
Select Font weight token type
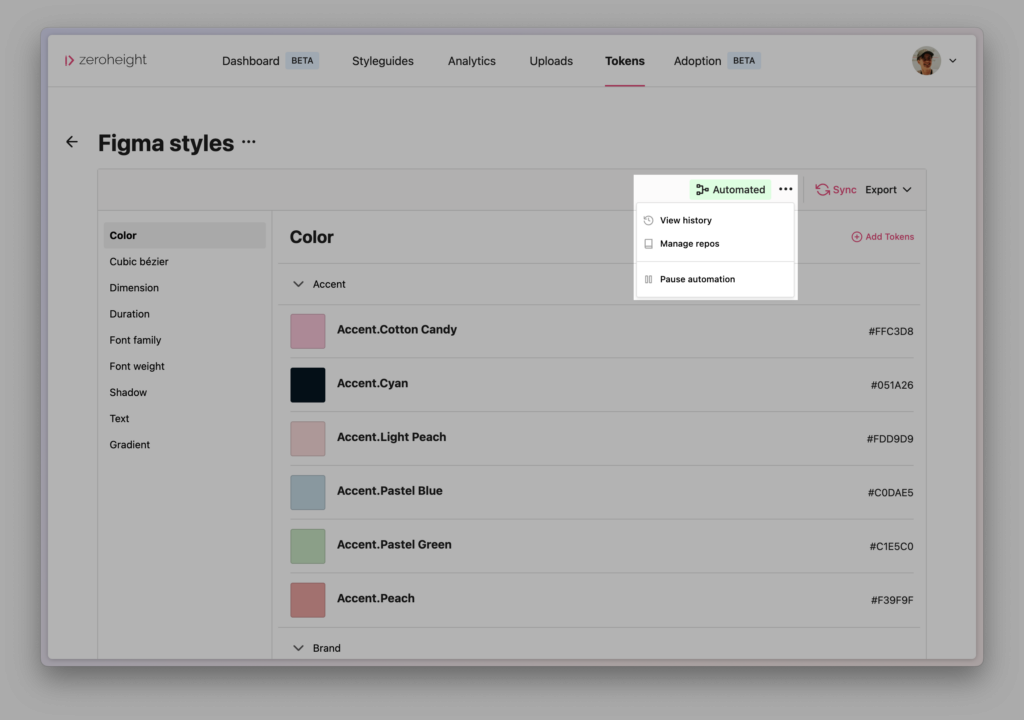point(185,366)
